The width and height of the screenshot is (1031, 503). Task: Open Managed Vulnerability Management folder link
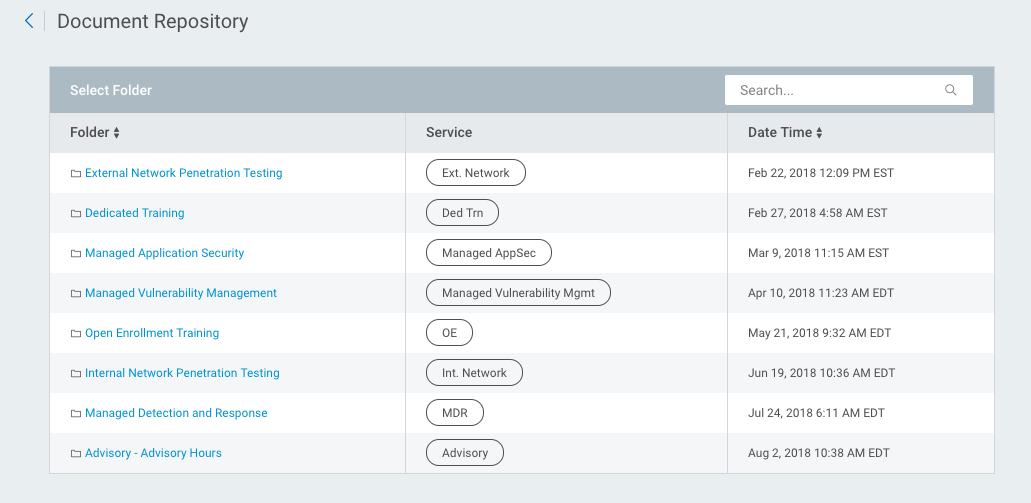click(180, 293)
